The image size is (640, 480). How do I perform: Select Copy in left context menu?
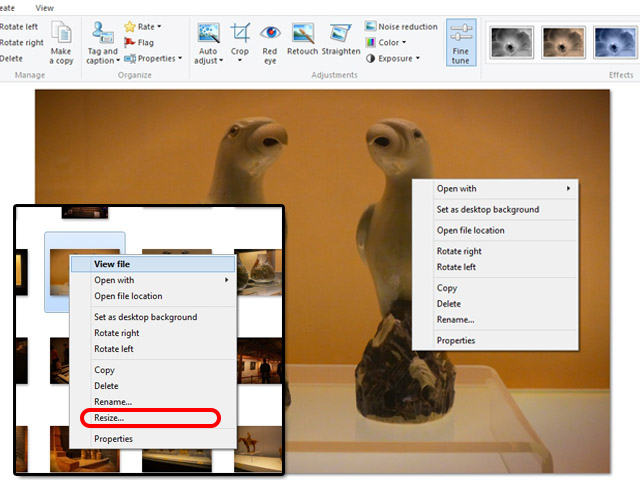104,369
